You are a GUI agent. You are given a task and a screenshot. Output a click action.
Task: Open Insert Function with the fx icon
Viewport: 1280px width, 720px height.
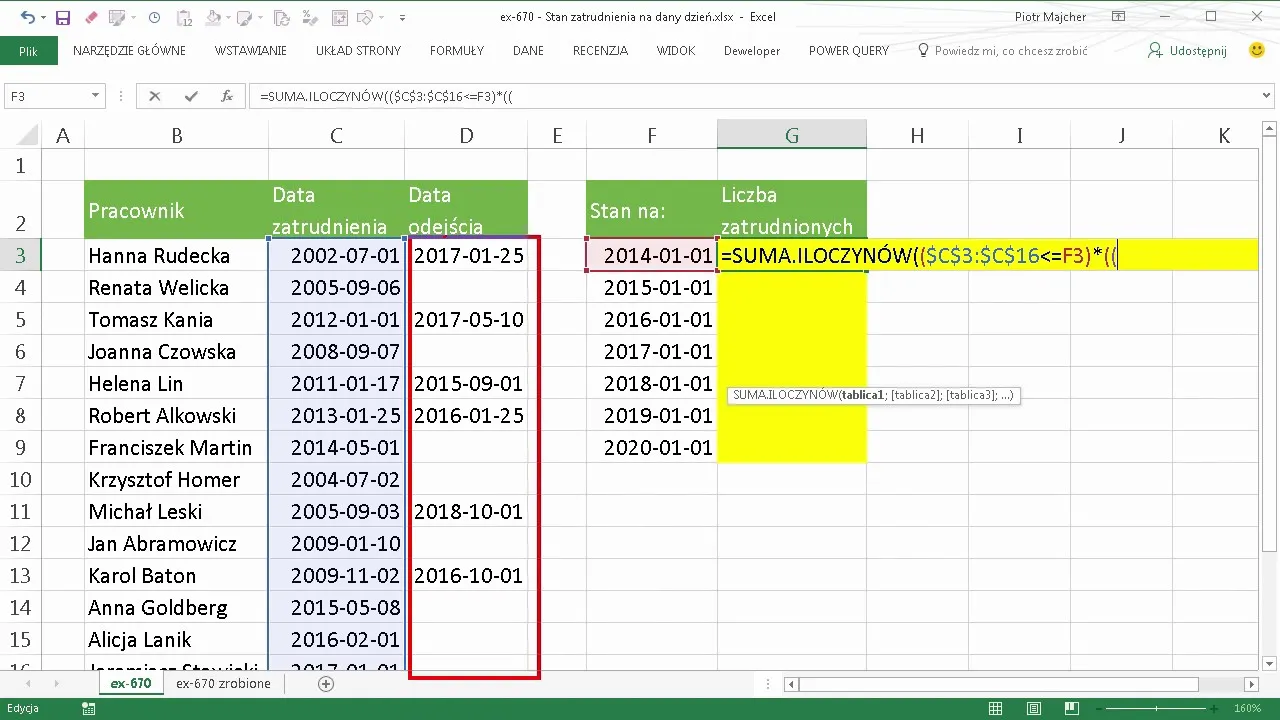pyautogui.click(x=227, y=96)
